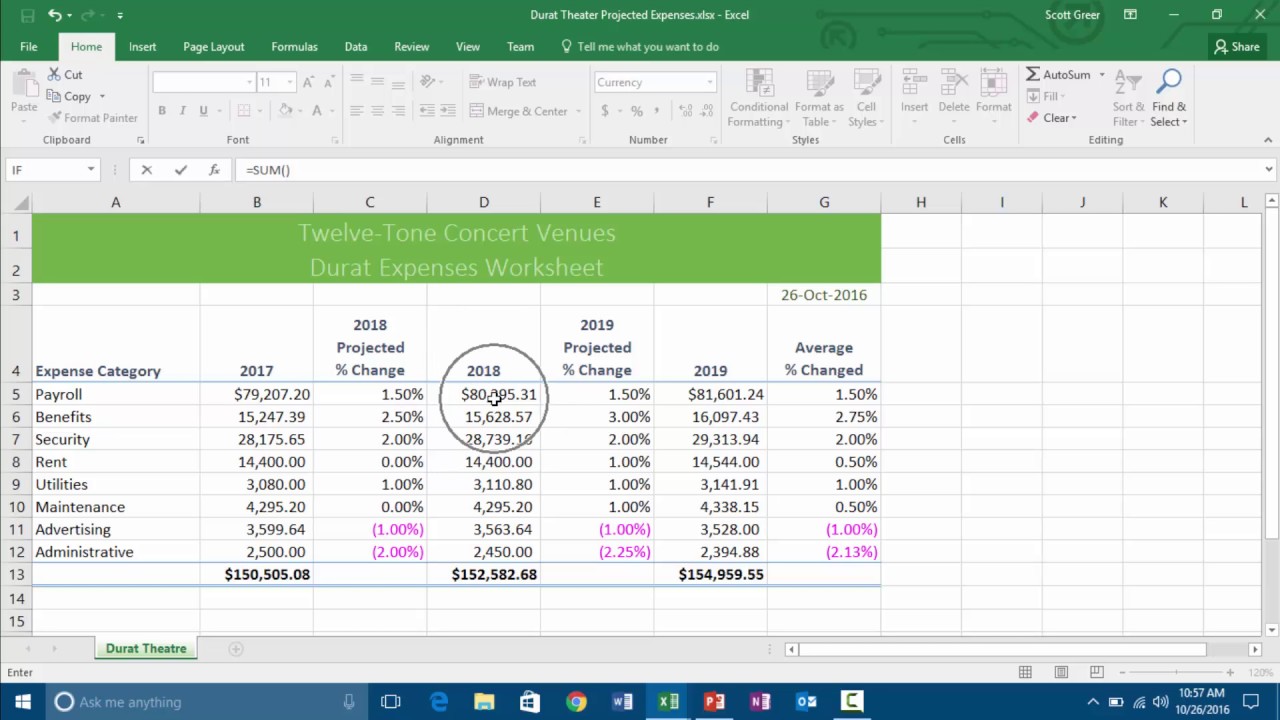Click the zoom slider in status bar

(1175, 672)
